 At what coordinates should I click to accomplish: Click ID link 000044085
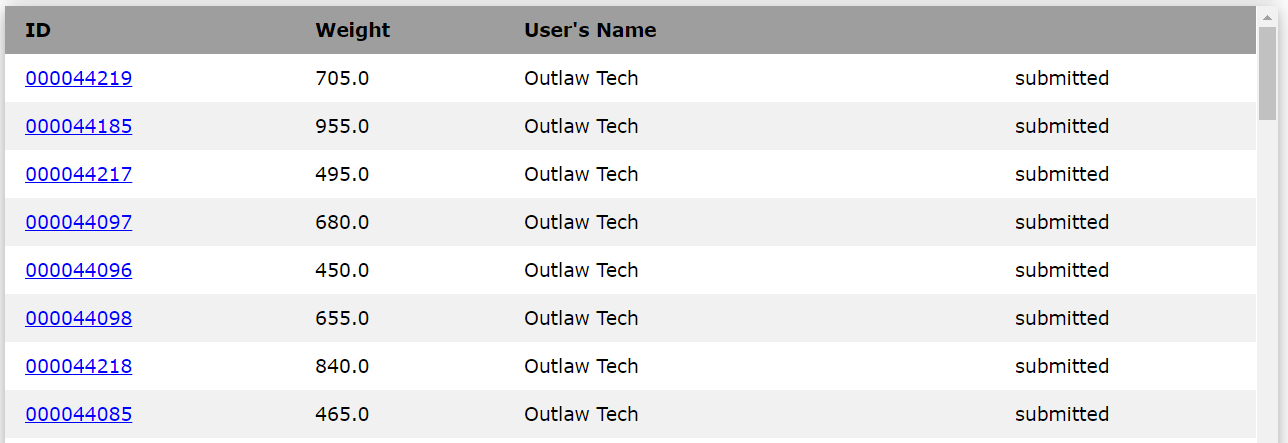pyautogui.click(x=78, y=414)
